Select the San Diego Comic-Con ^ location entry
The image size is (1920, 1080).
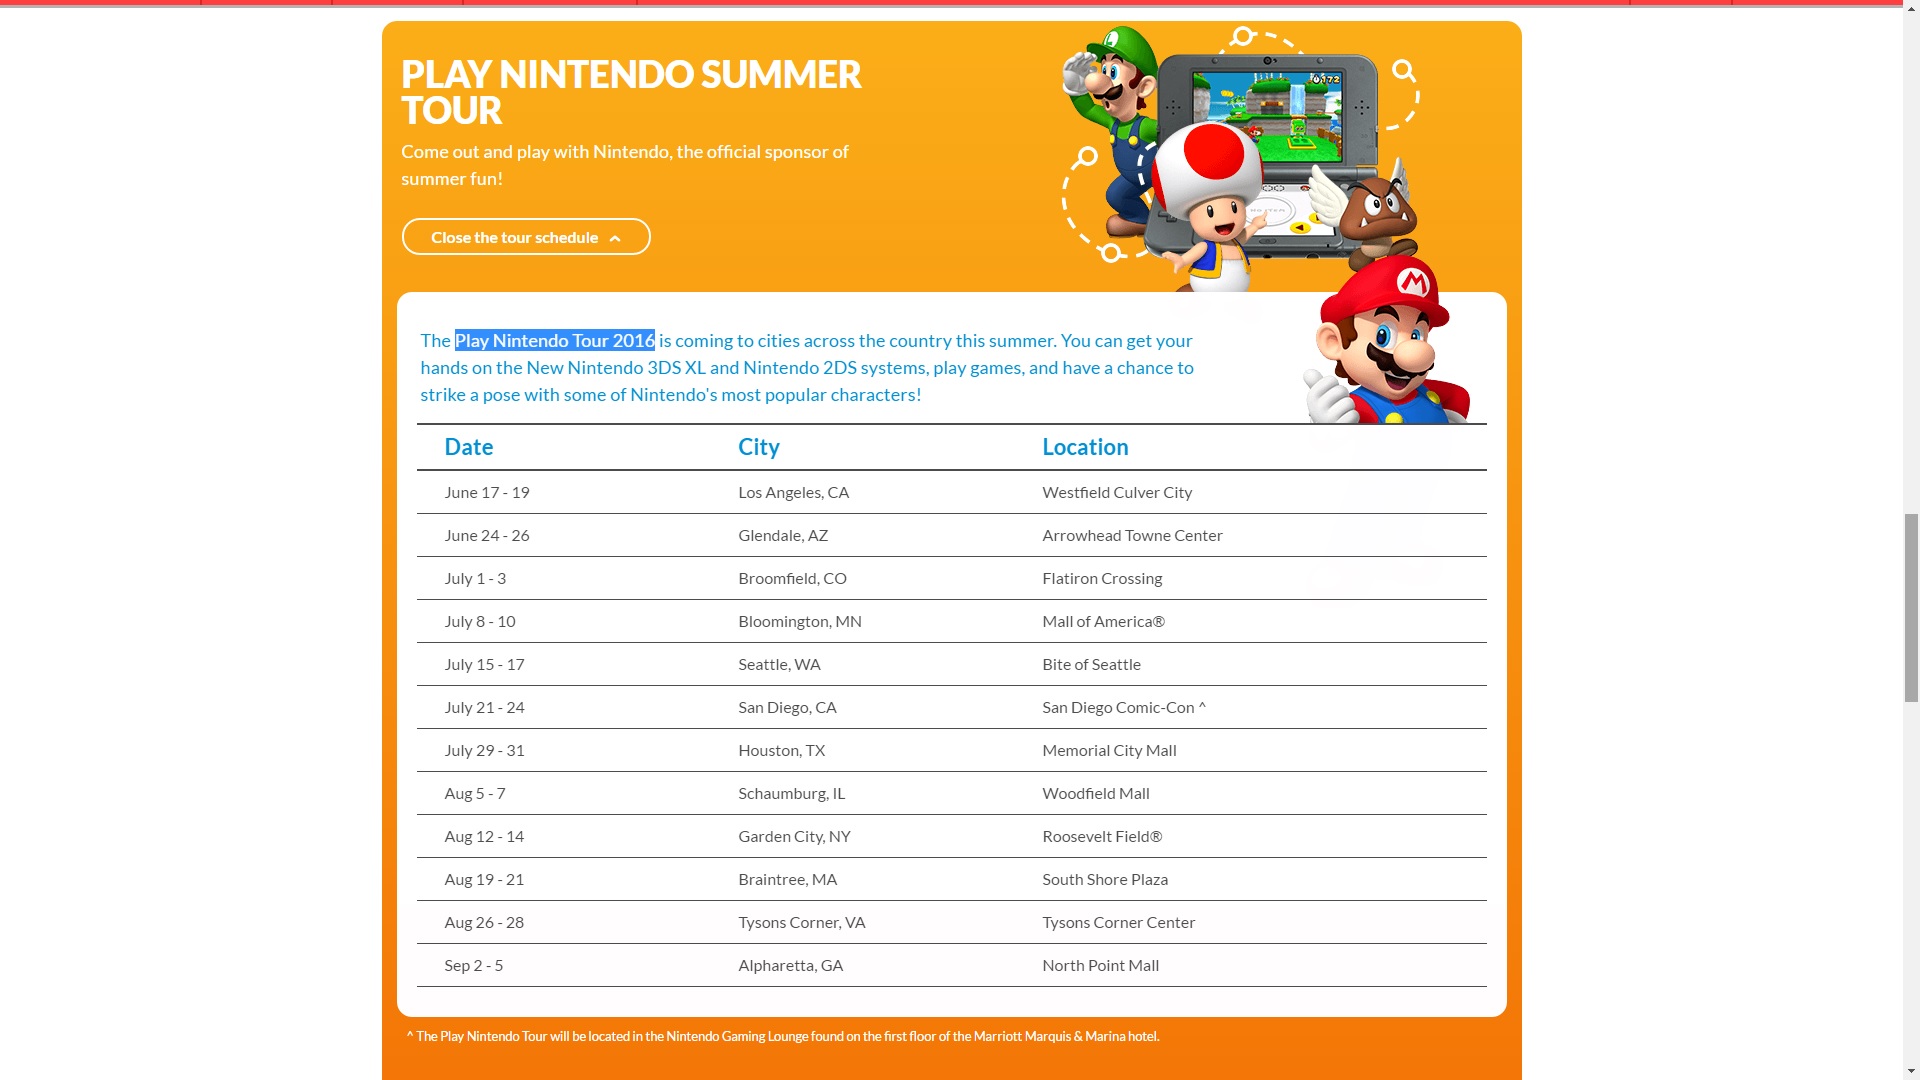1124,707
